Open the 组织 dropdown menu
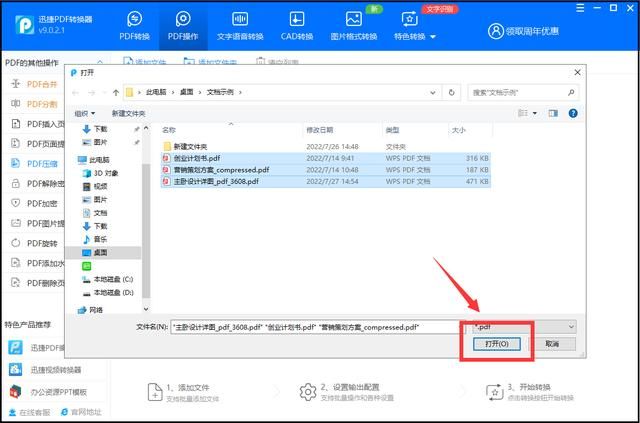640x423 pixels. [x=84, y=114]
